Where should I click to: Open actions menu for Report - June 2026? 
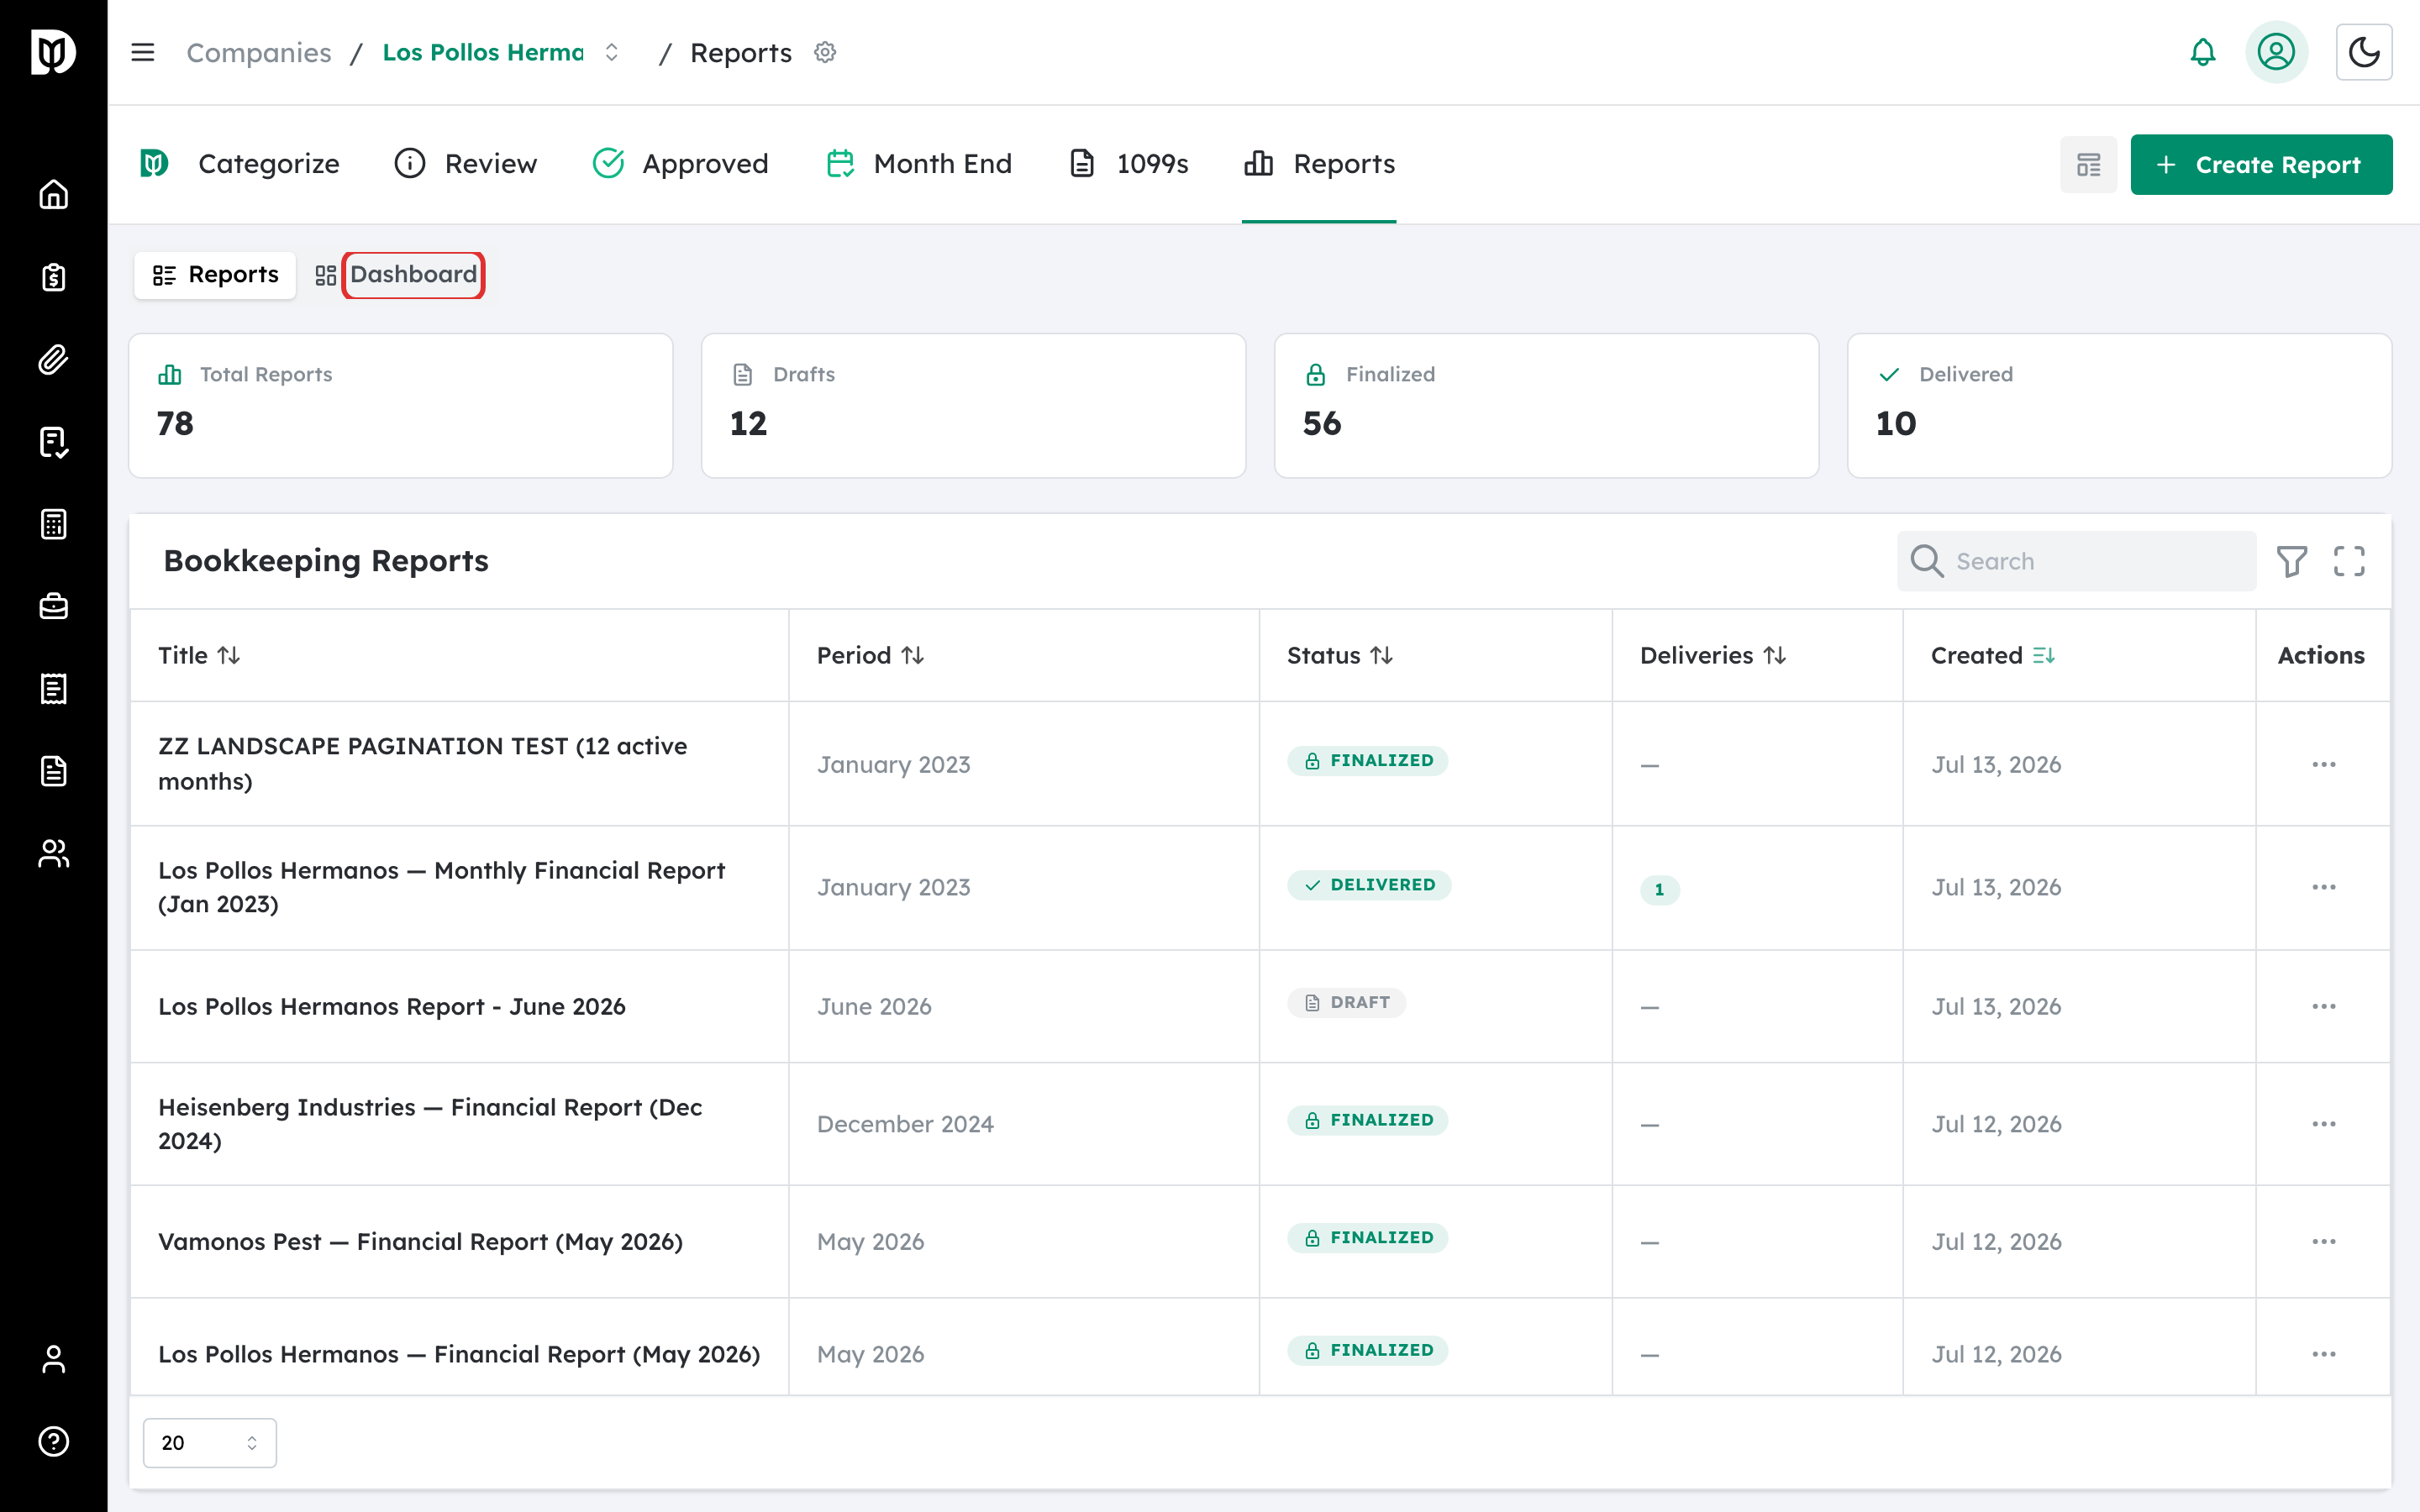point(2323,1006)
